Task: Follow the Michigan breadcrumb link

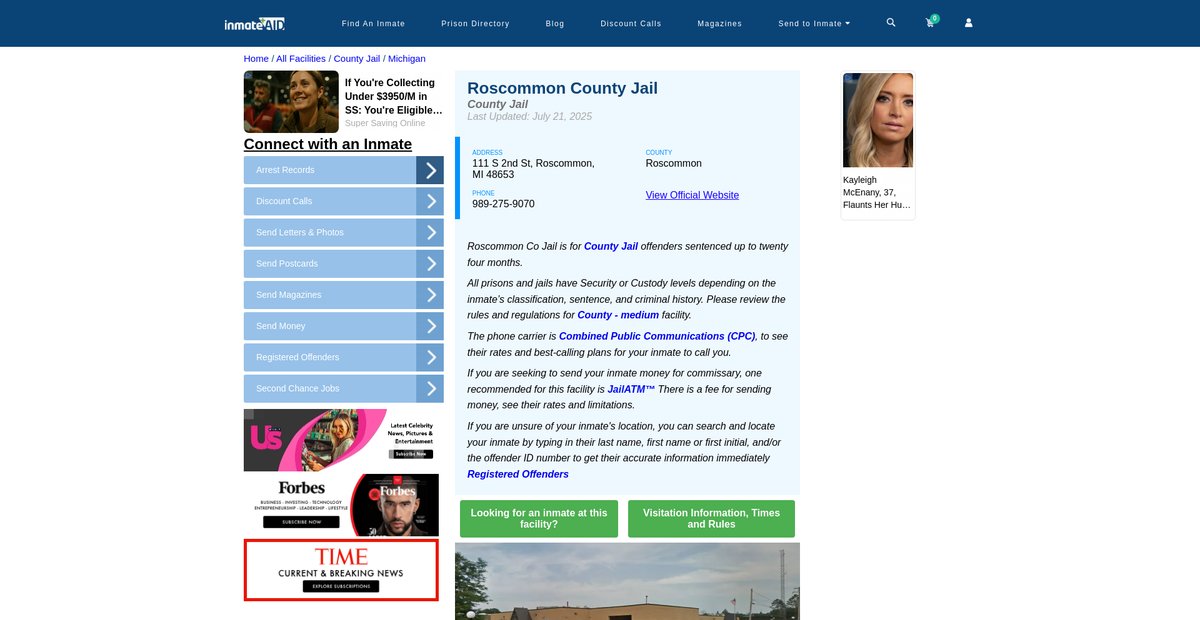Action: tap(407, 59)
